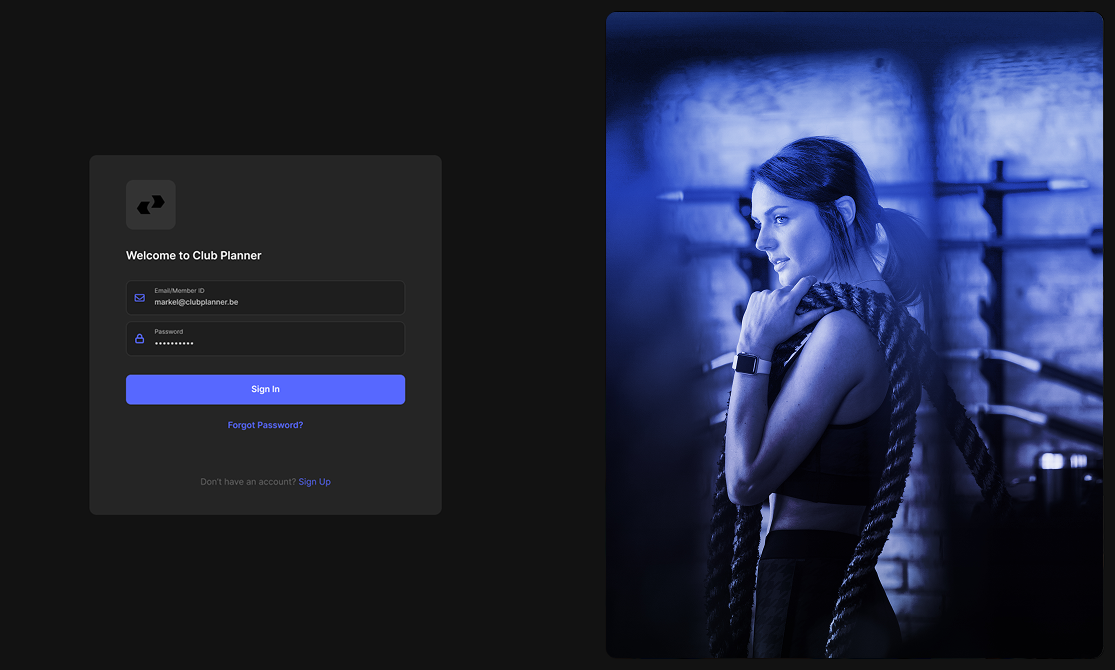
Task: Click the Don't have an account? text
Action: [248, 482]
